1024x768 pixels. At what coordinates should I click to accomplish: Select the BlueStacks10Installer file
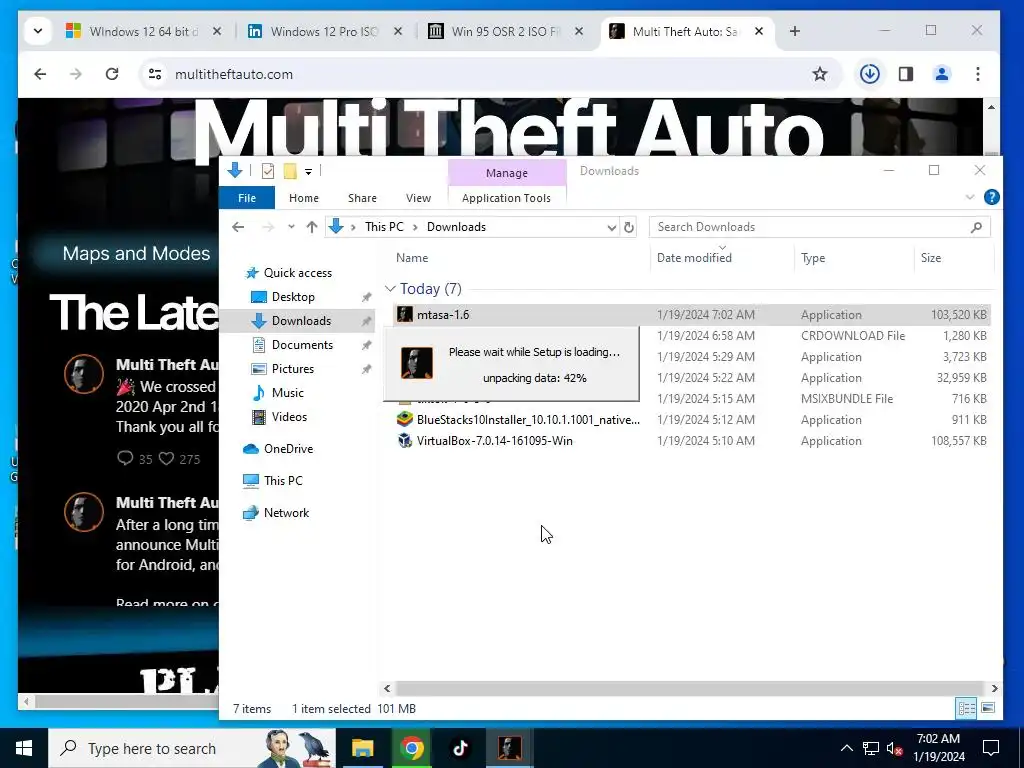click(692, 420)
